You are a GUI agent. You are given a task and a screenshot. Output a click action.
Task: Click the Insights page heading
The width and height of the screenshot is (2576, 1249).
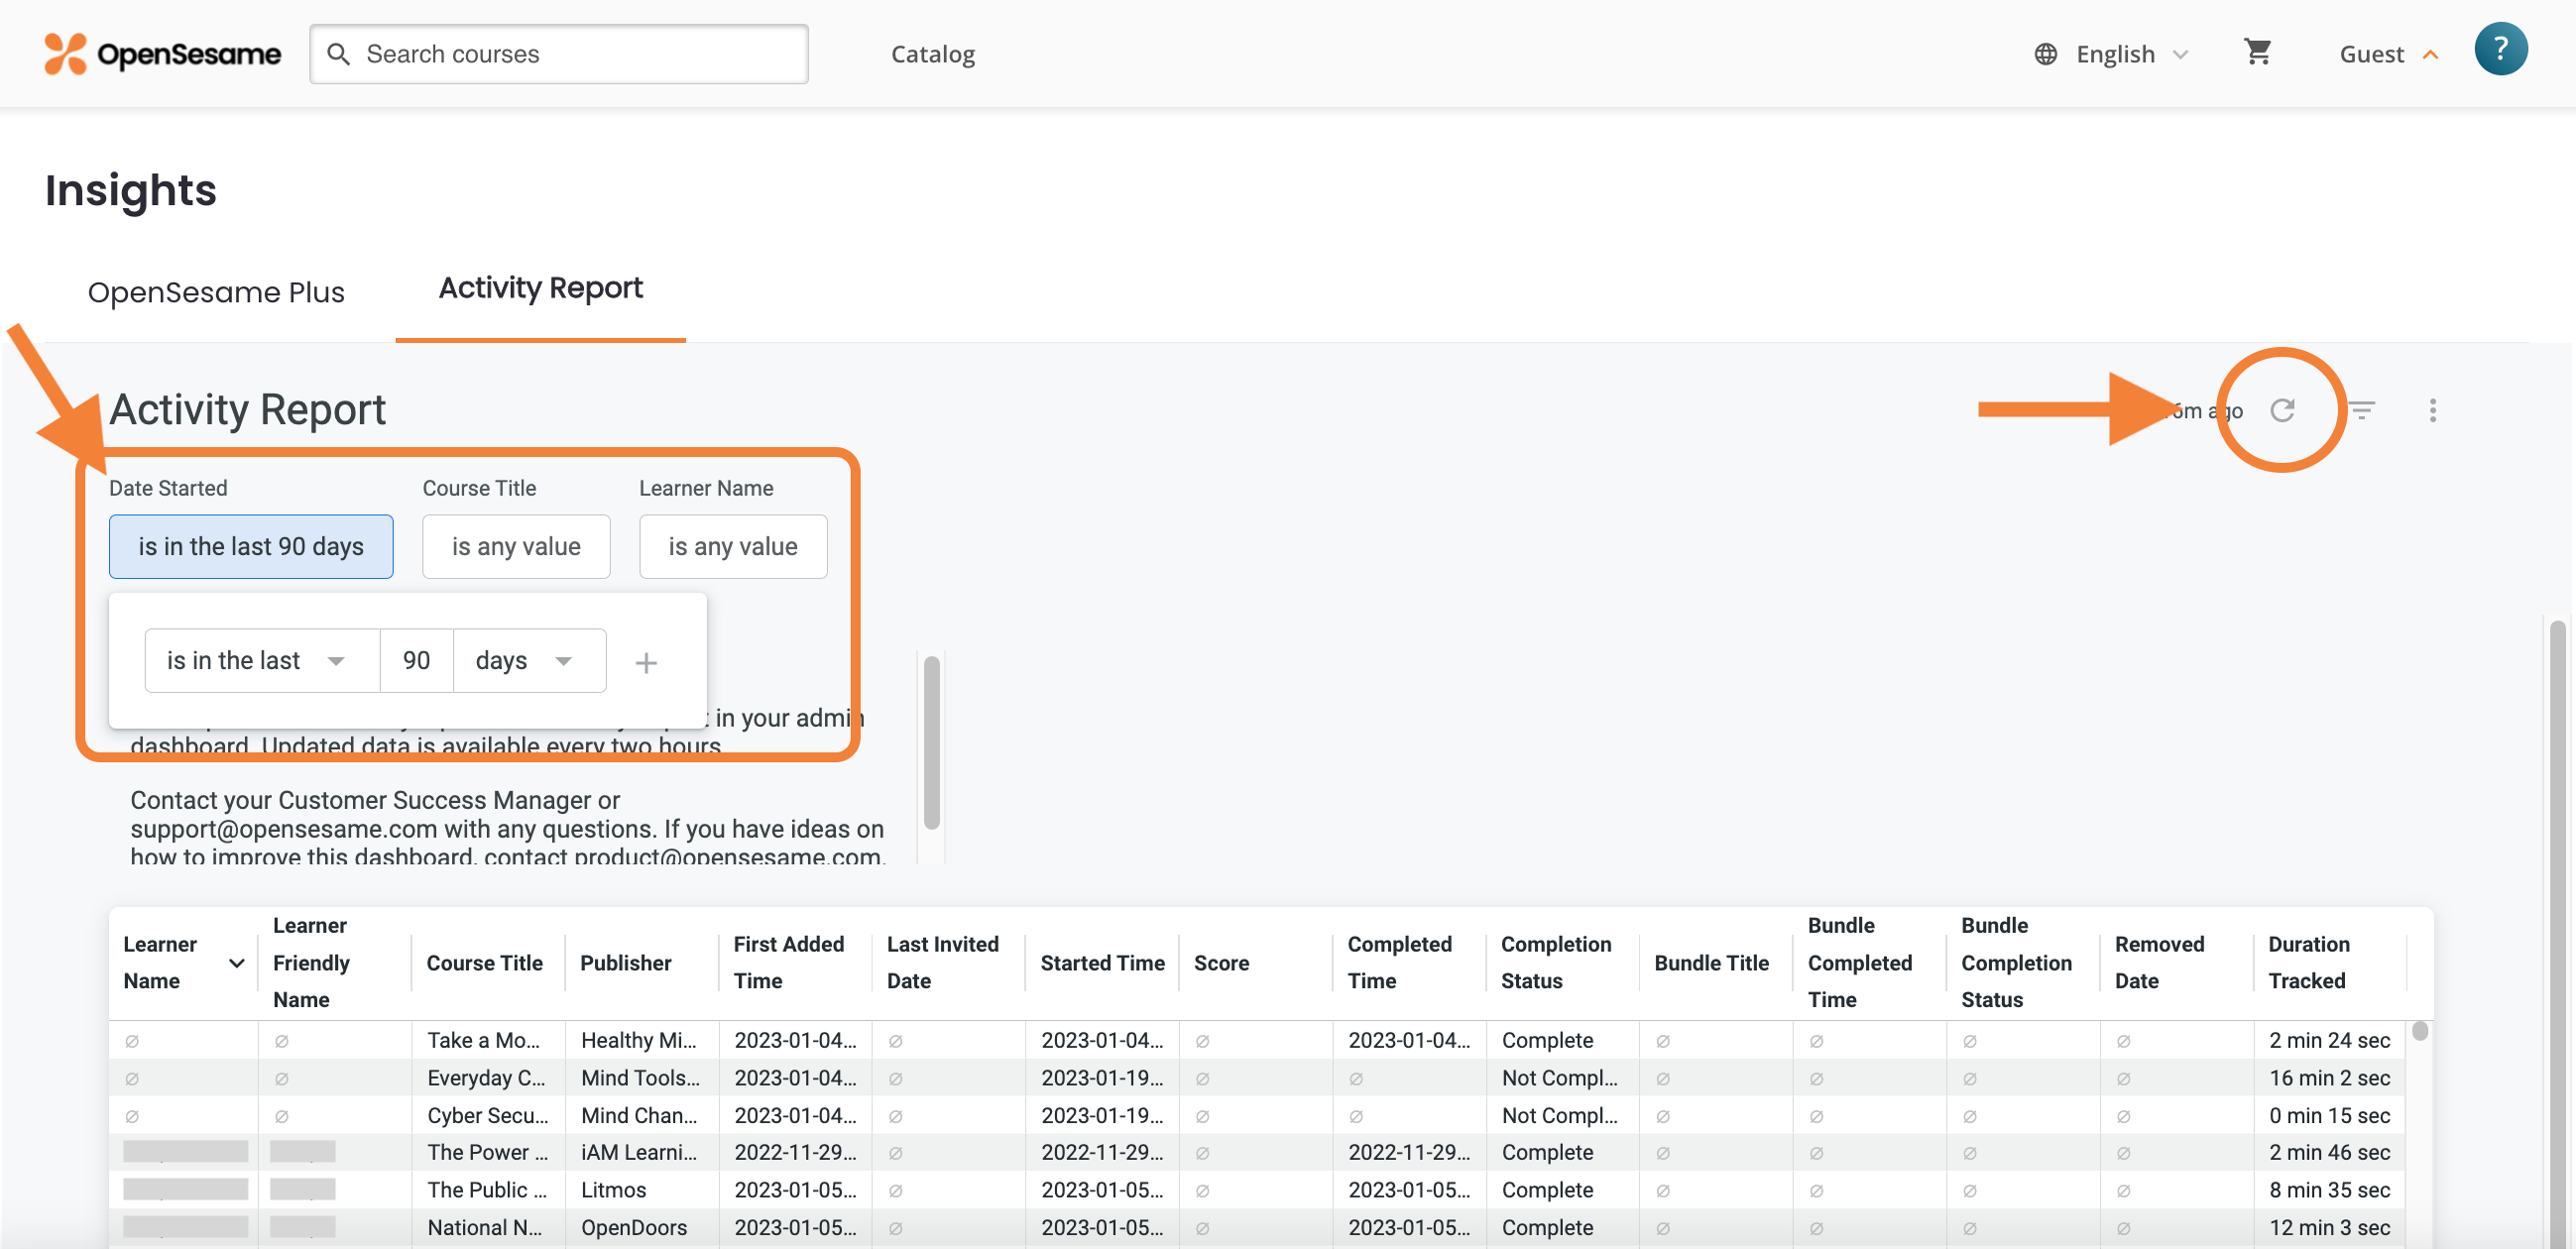[131, 190]
